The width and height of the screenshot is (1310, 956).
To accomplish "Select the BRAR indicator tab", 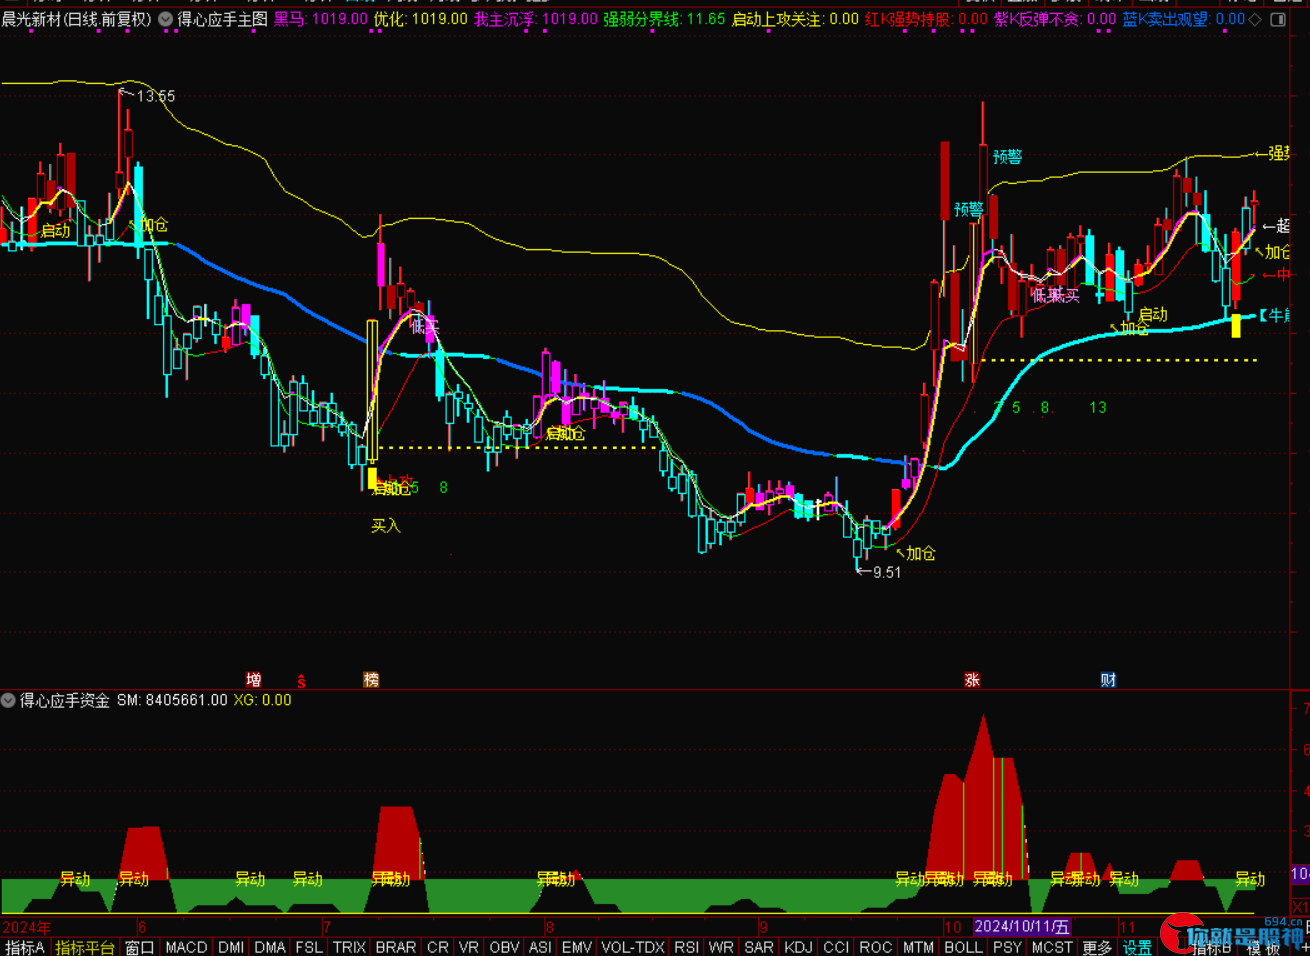I will point(396,947).
